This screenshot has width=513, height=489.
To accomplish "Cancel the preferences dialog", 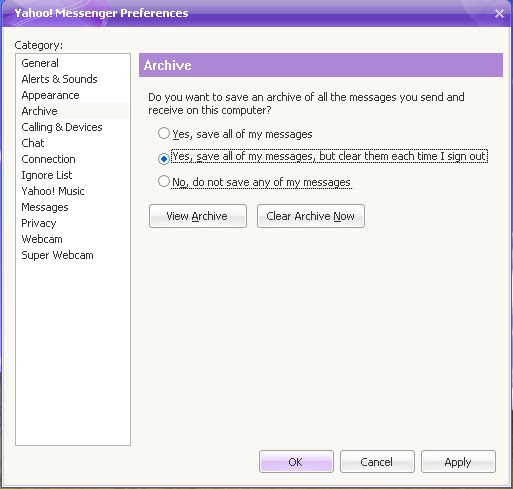I will pyautogui.click(x=377, y=462).
